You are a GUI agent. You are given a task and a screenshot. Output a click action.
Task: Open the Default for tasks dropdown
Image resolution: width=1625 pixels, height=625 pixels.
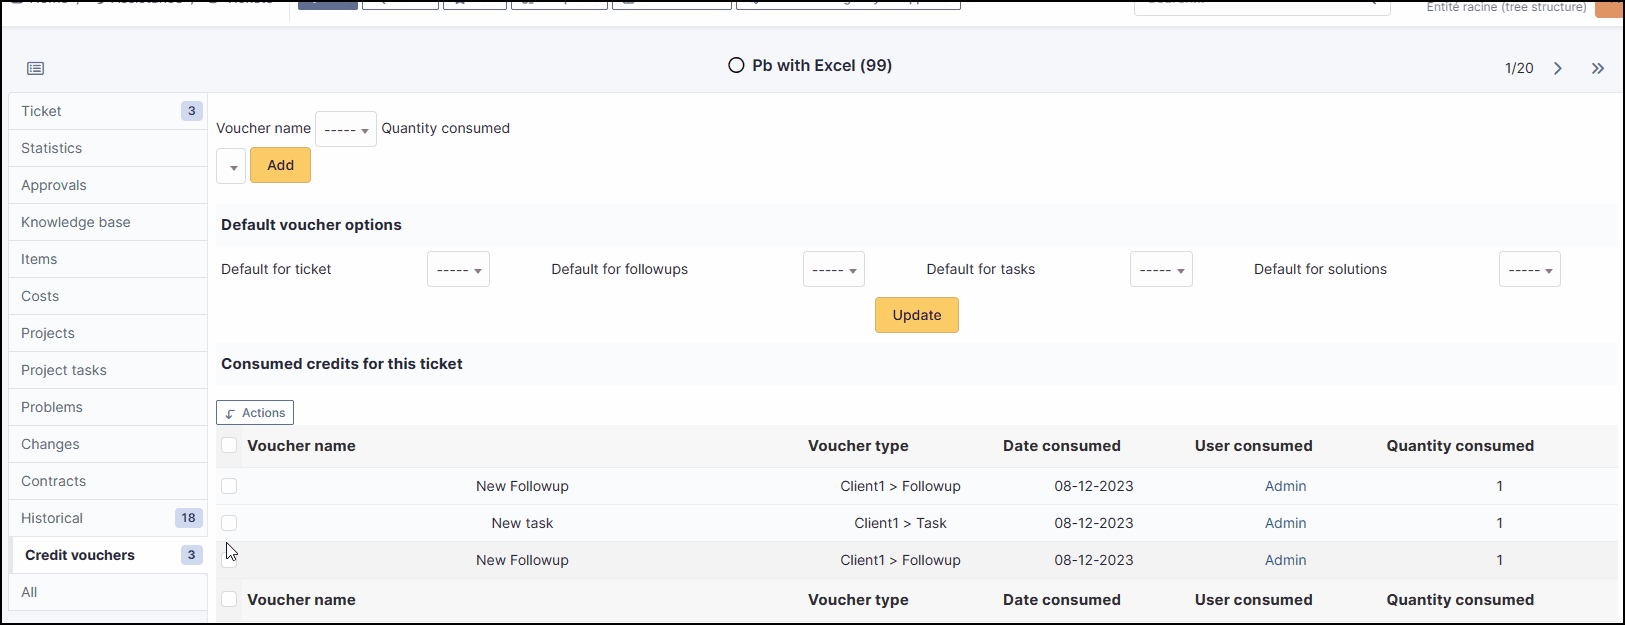1161,270
